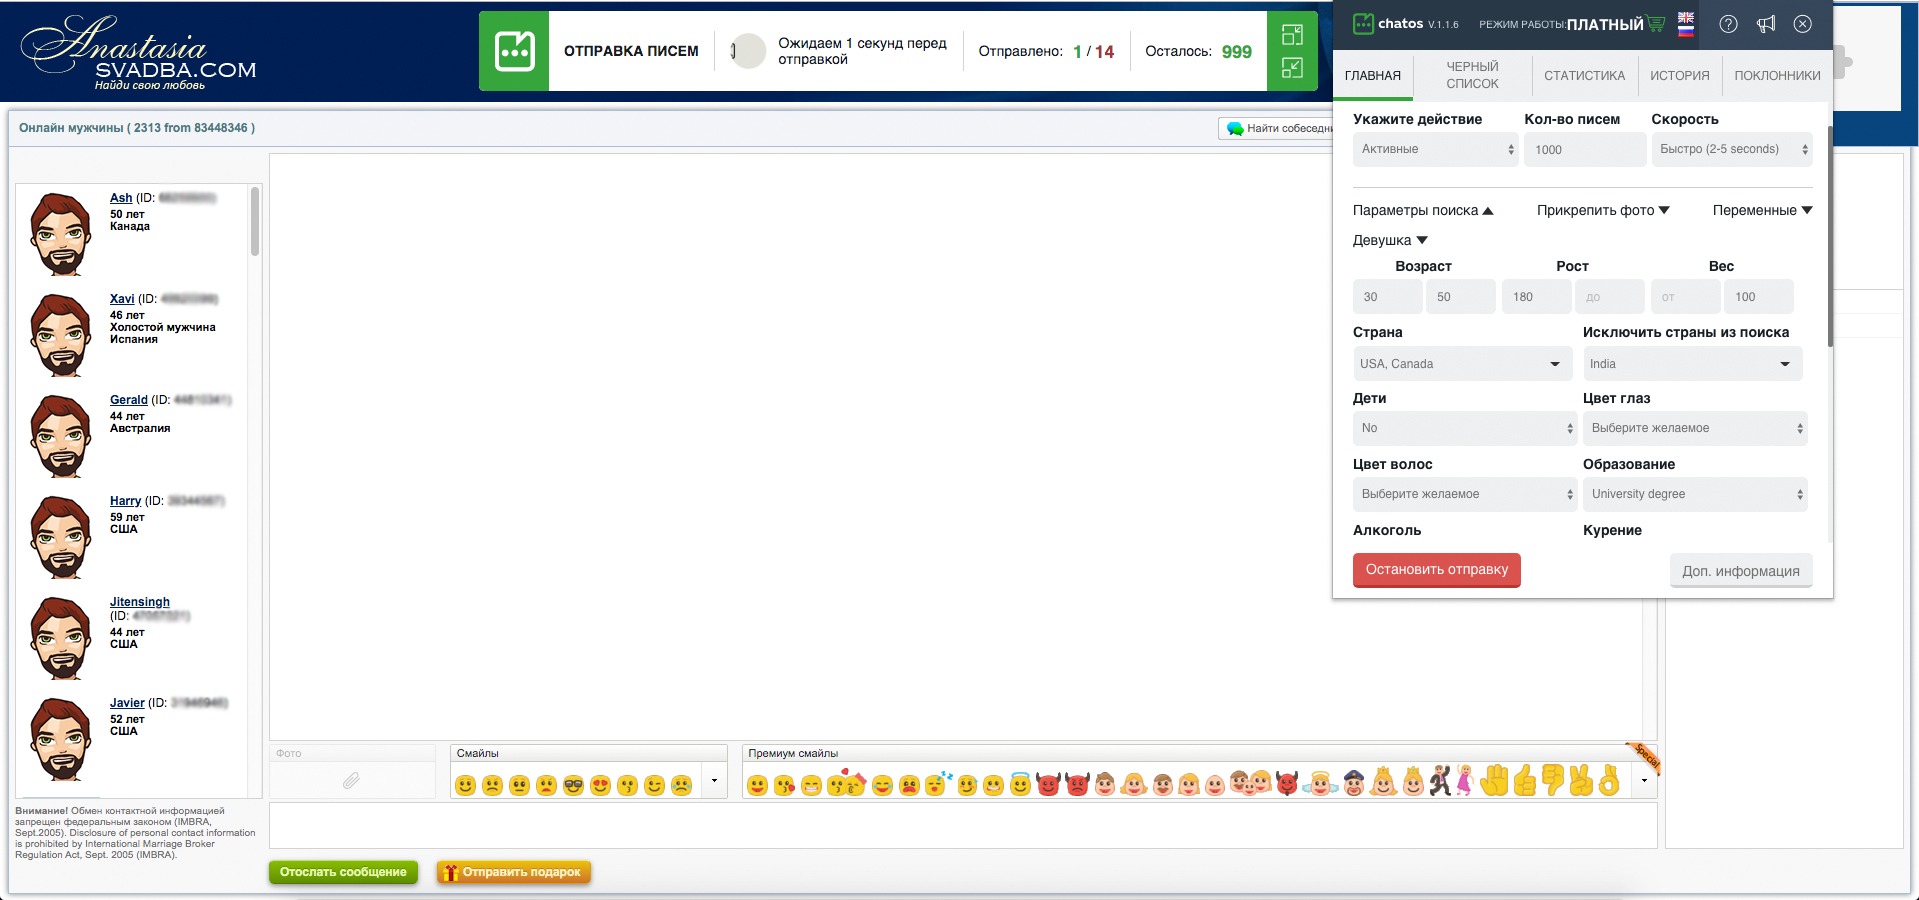The width and height of the screenshot is (1919, 900).
Task: Click the chatos panel vertical scrollbar
Action: click(1829, 237)
